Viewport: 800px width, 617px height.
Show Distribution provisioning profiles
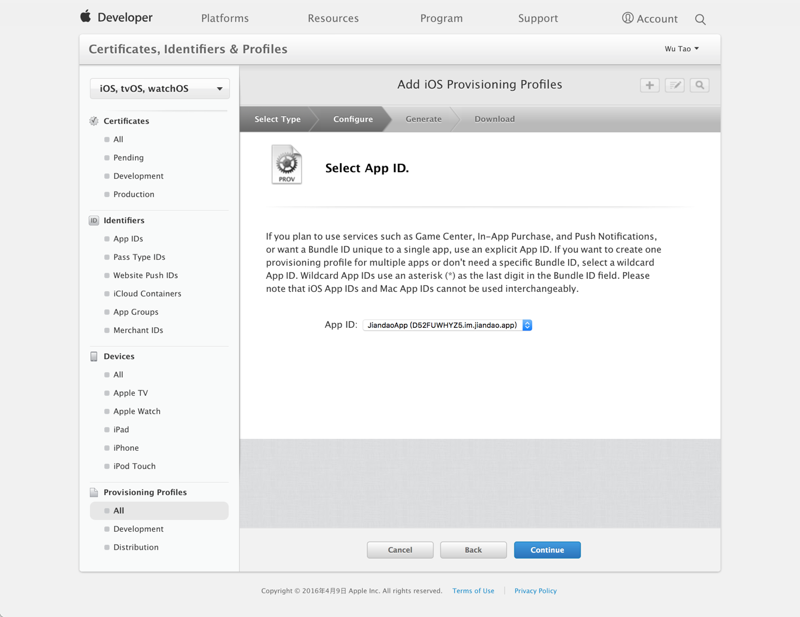pos(136,547)
